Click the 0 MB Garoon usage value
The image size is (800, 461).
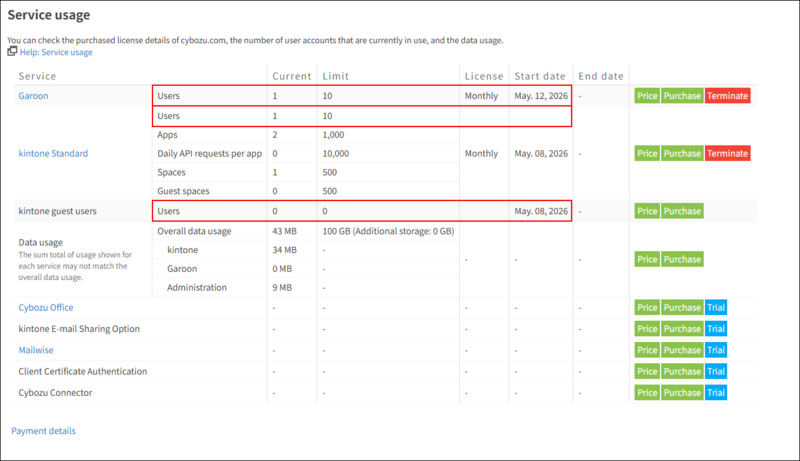click(x=282, y=269)
